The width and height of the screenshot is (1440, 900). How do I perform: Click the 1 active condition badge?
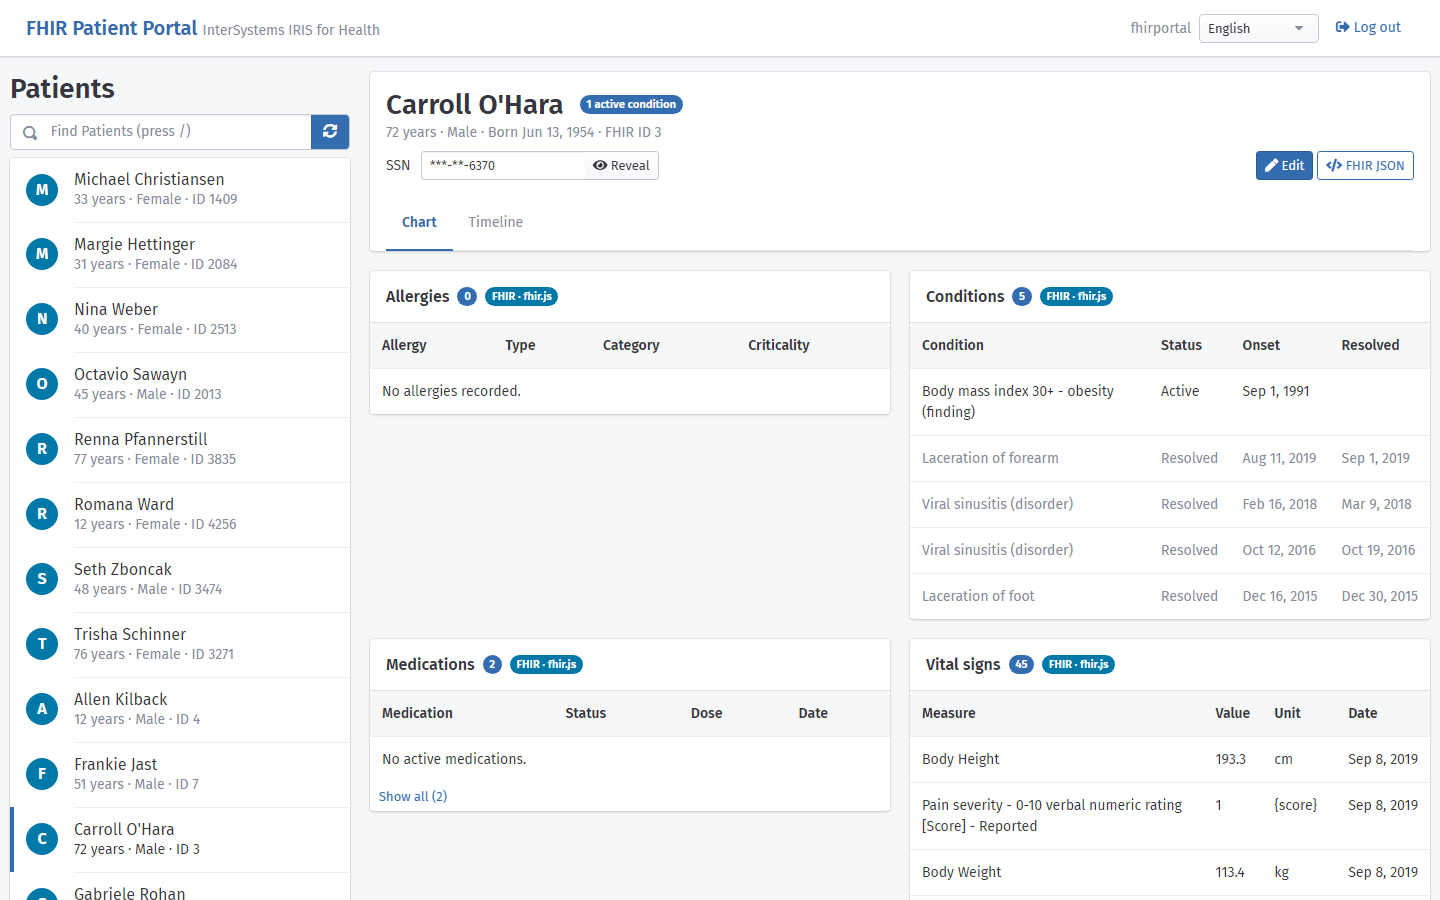pyautogui.click(x=631, y=104)
